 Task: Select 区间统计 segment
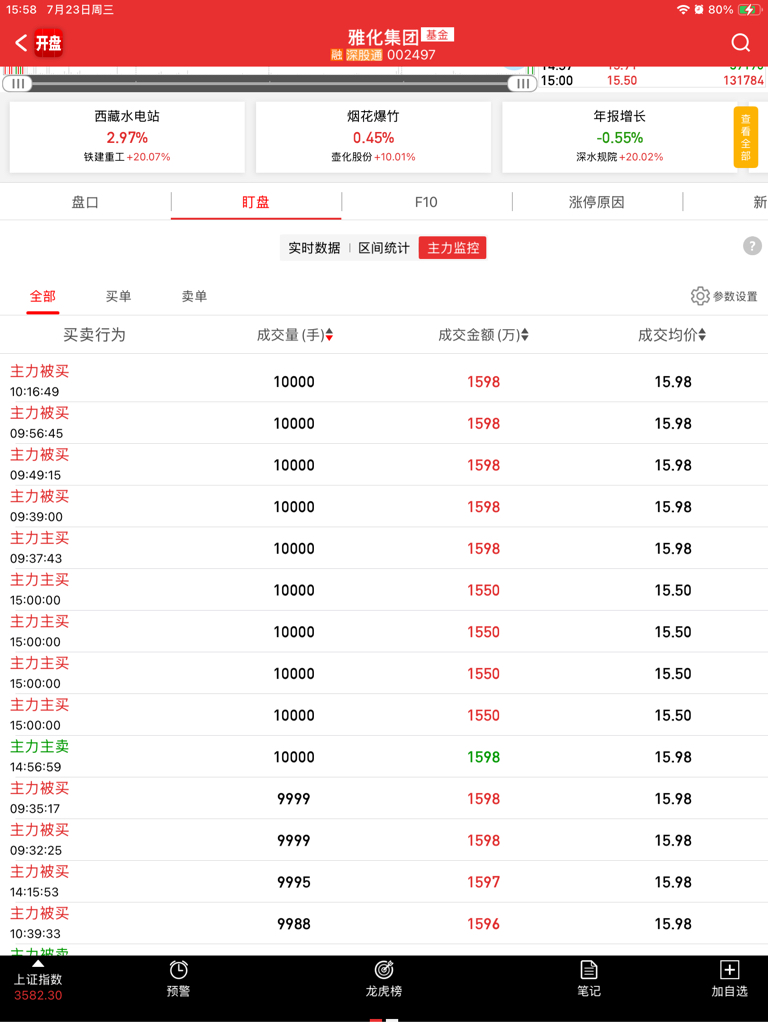384,248
